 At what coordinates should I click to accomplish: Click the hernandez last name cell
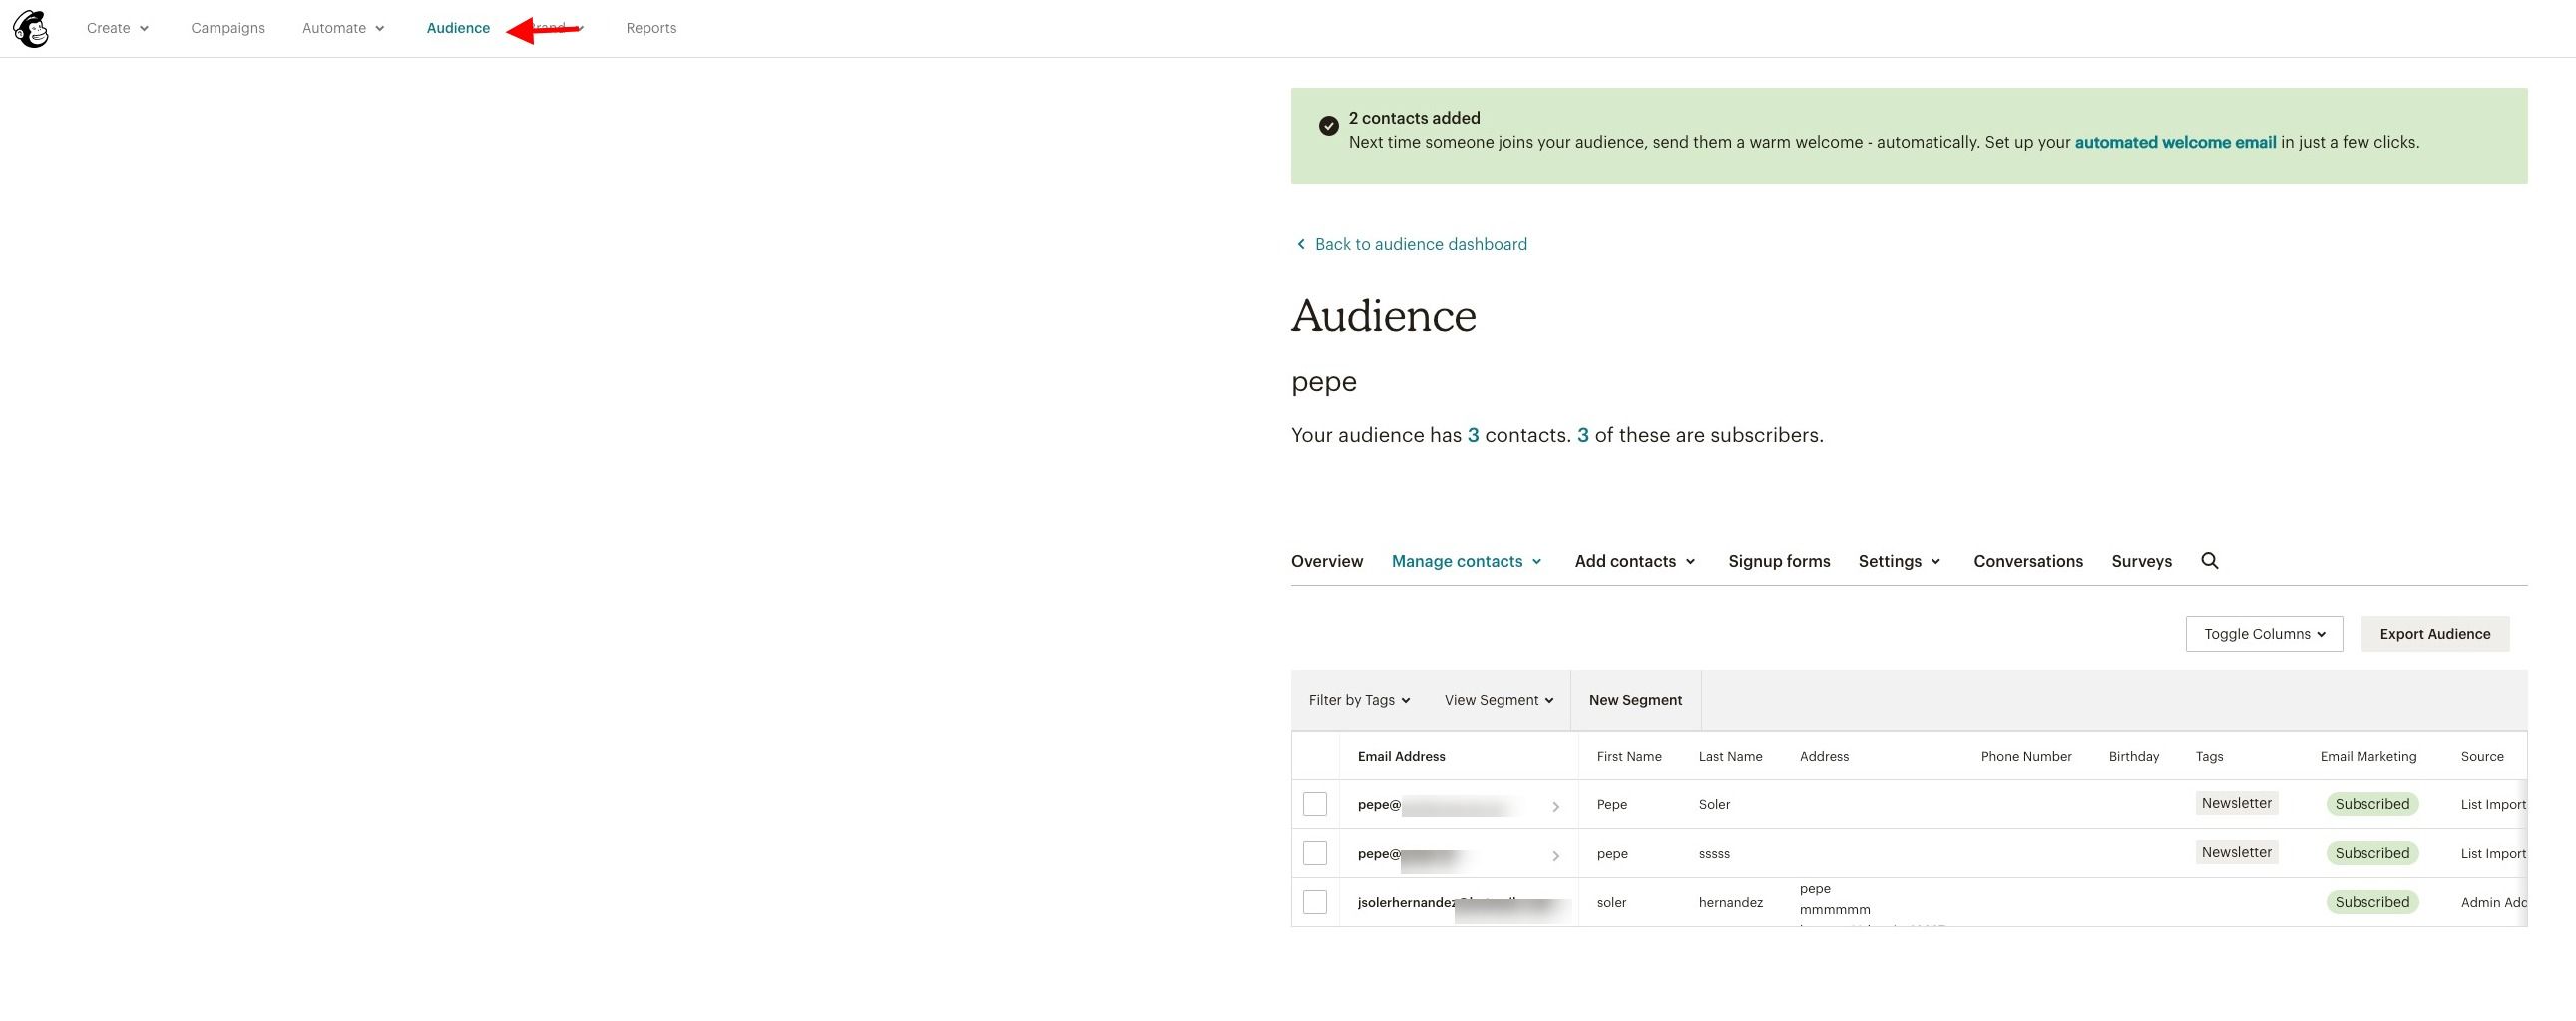tap(1730, 903)
